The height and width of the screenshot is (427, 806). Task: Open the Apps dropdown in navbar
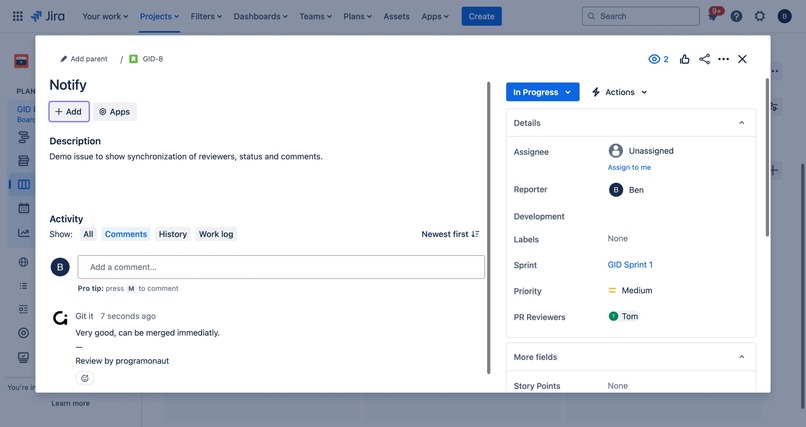click(435, 16)
